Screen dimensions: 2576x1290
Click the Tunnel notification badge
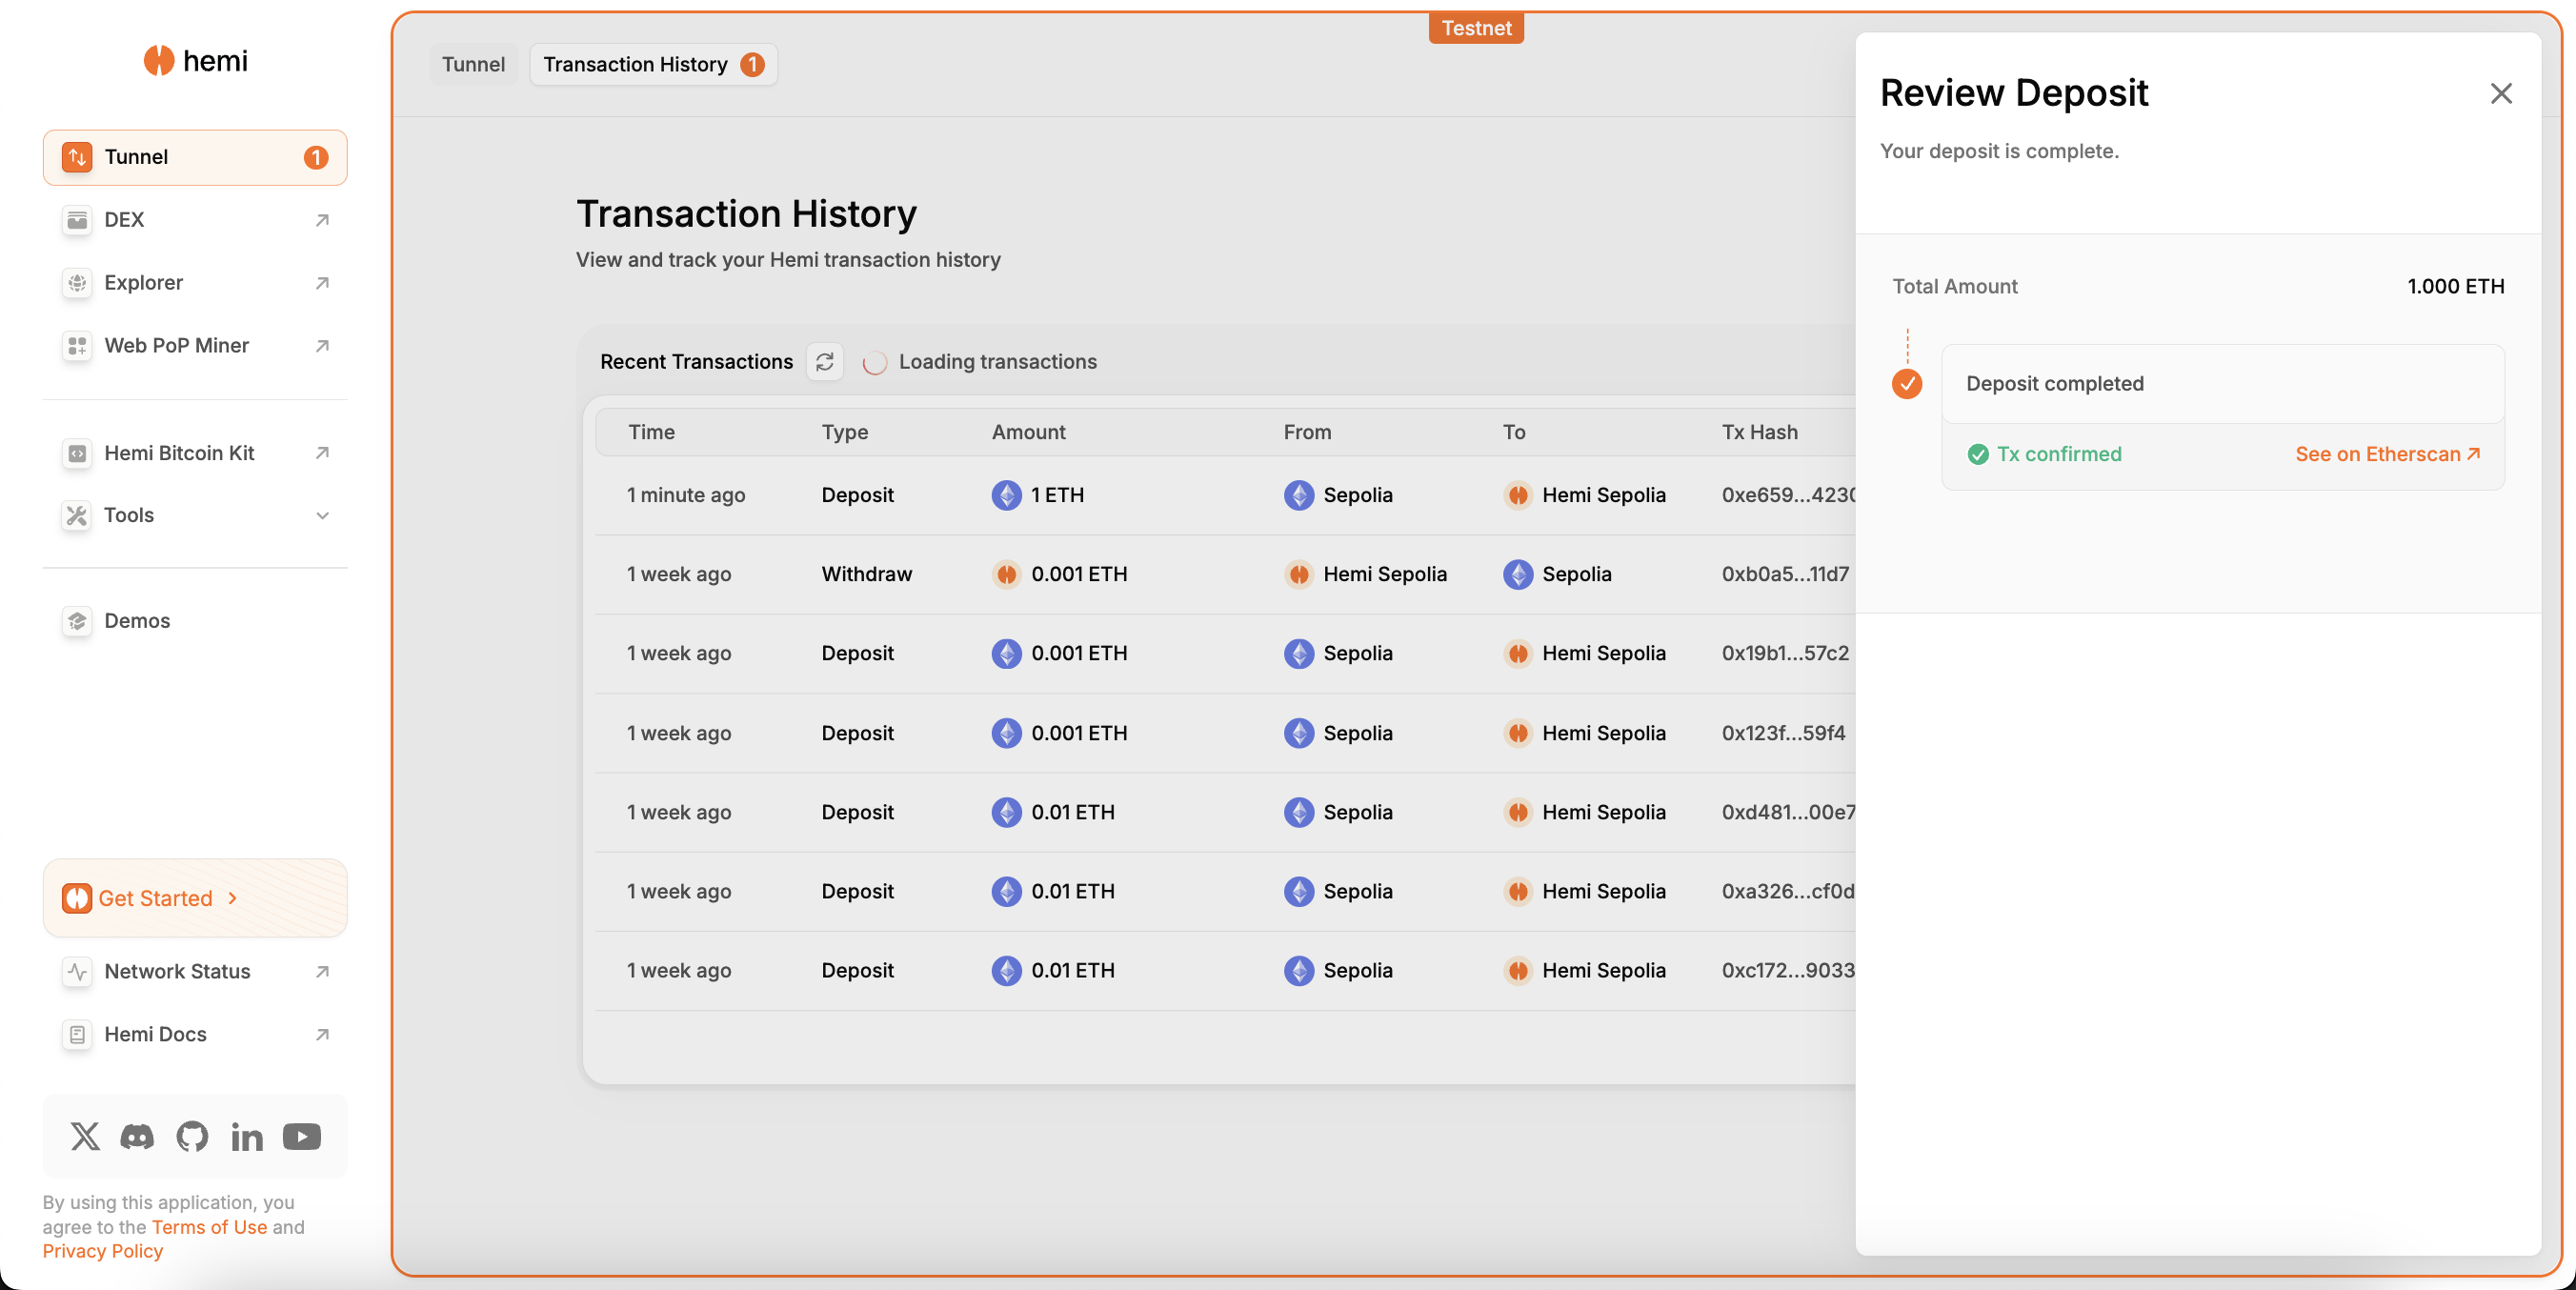[x=316, y=157]
